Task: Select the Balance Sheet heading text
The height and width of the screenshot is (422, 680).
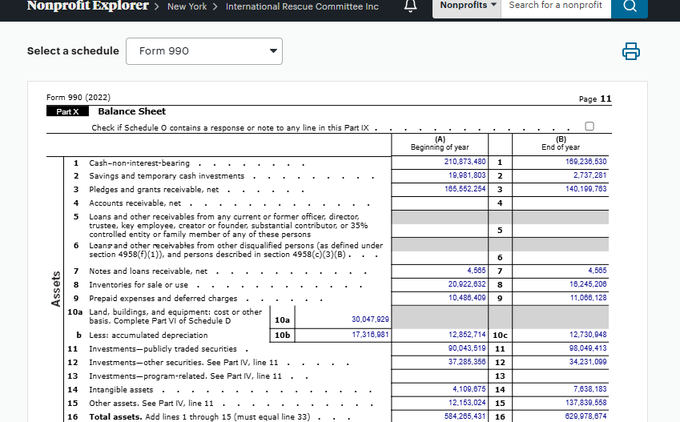Action: 132,111
